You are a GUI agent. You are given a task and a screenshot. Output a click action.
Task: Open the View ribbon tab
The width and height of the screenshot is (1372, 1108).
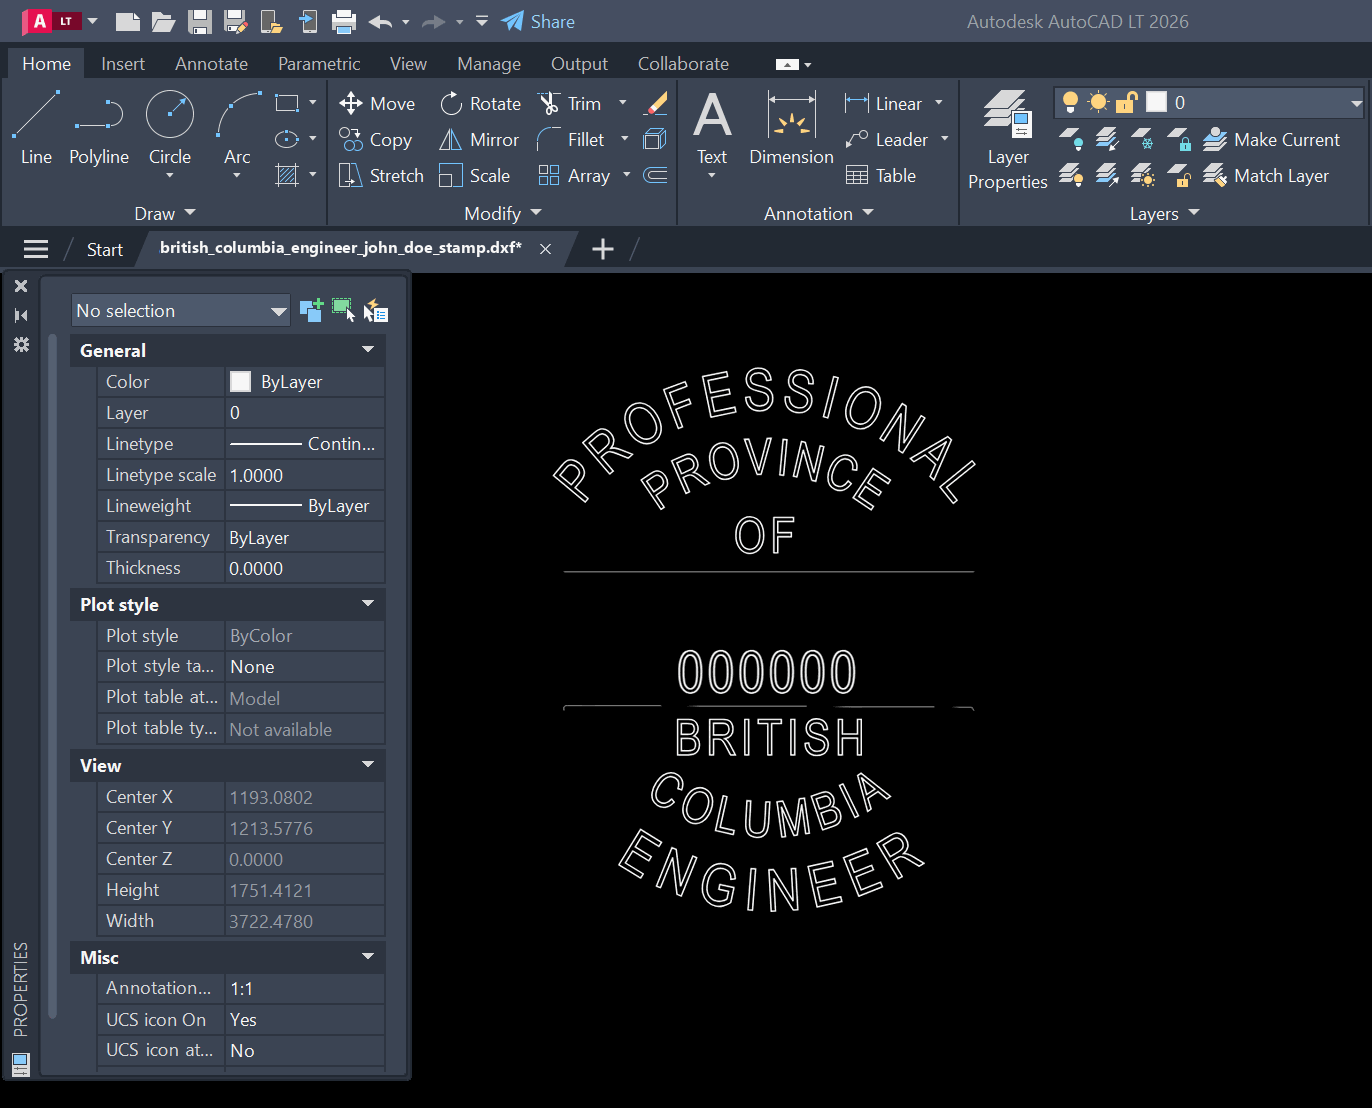408,63
